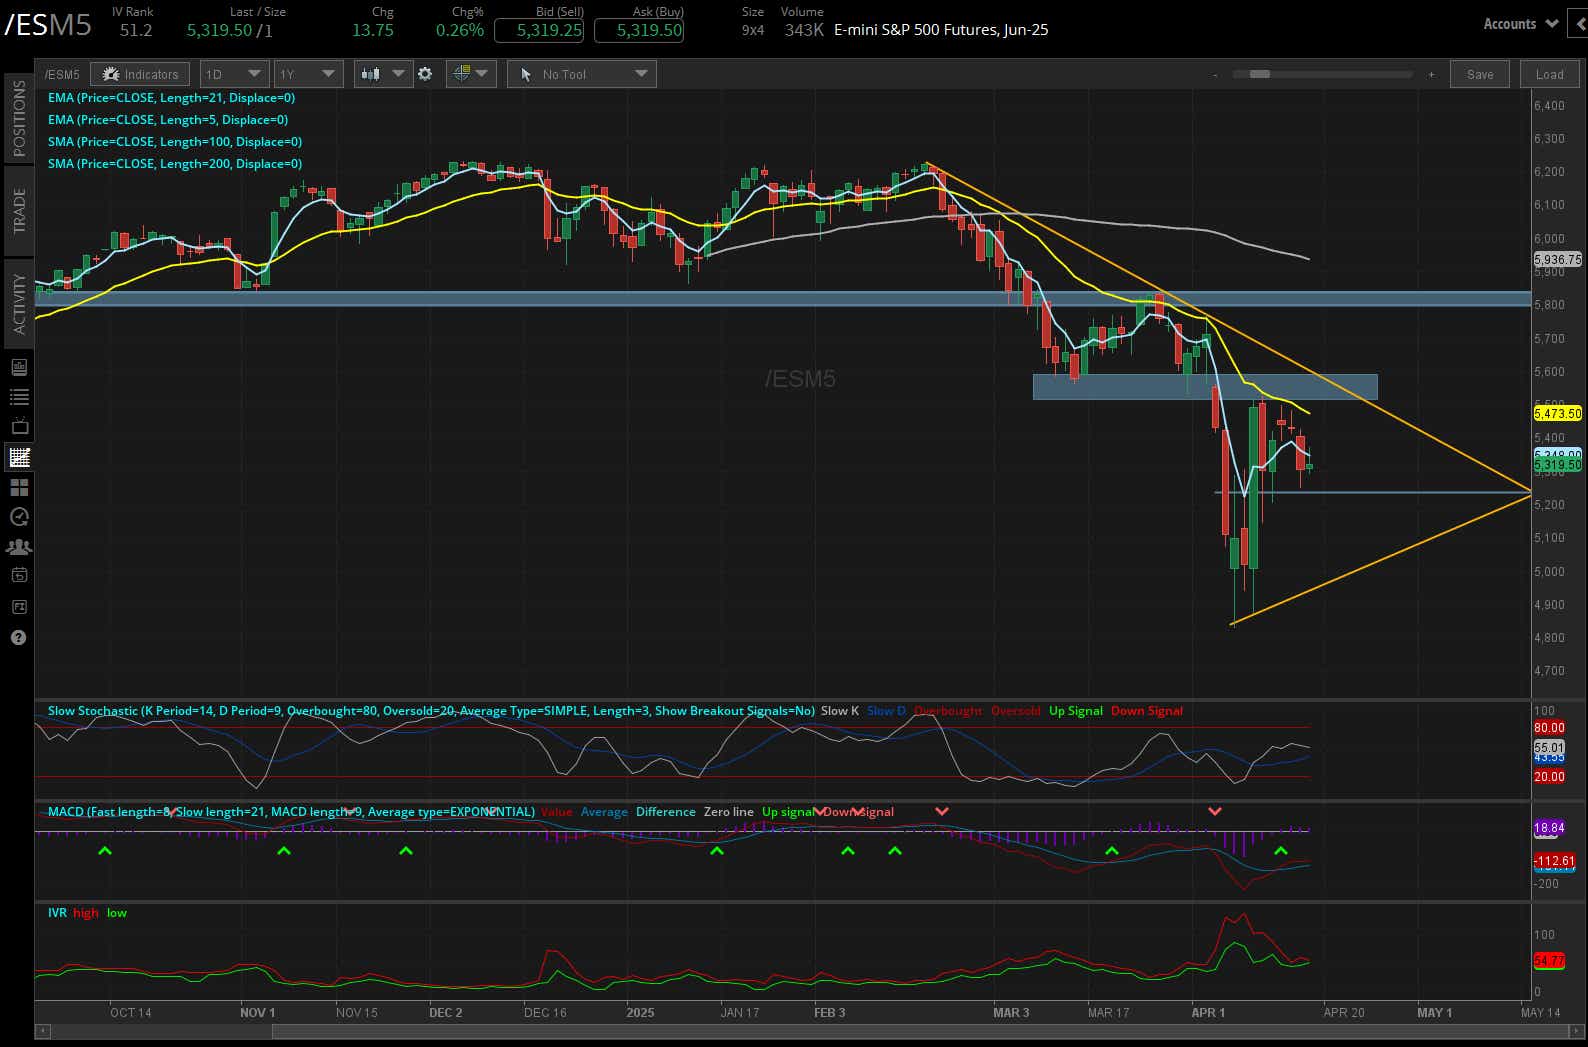Click the Ask (Buy) 5,319.50 button
This screenshot has width=1588, height=1047.
pos(639,30)
